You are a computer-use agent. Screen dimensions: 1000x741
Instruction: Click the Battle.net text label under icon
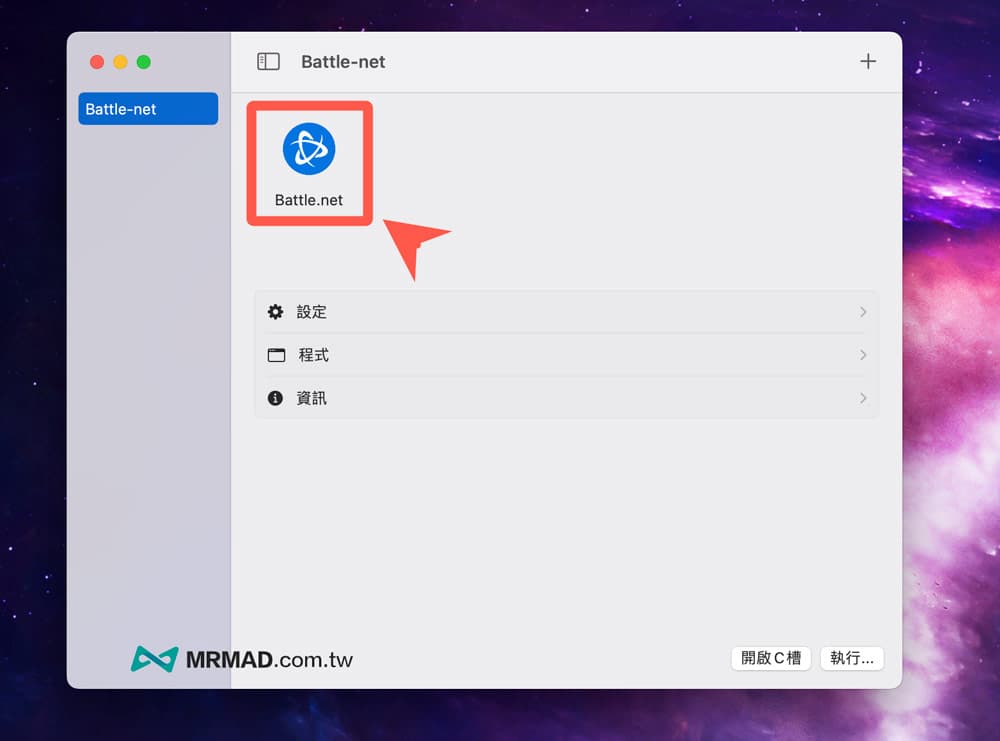309,200
